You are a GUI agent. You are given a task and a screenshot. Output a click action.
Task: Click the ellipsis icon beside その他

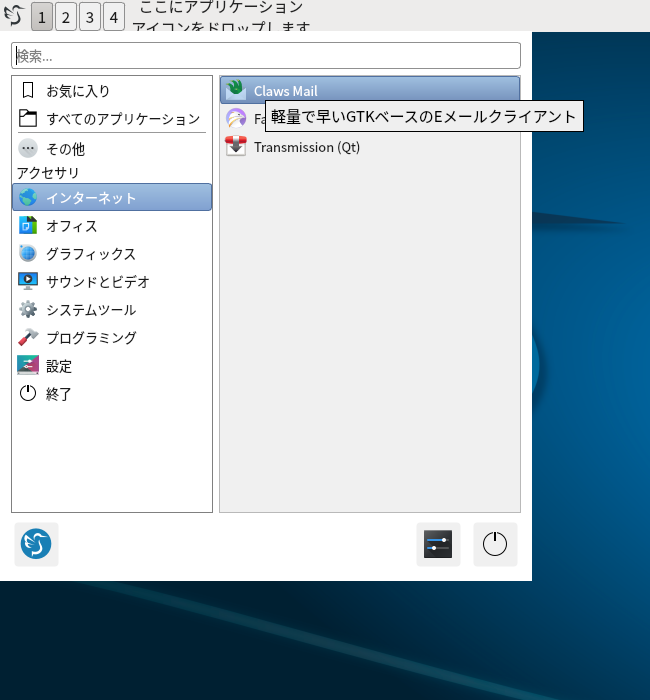[x=28, y=148]
